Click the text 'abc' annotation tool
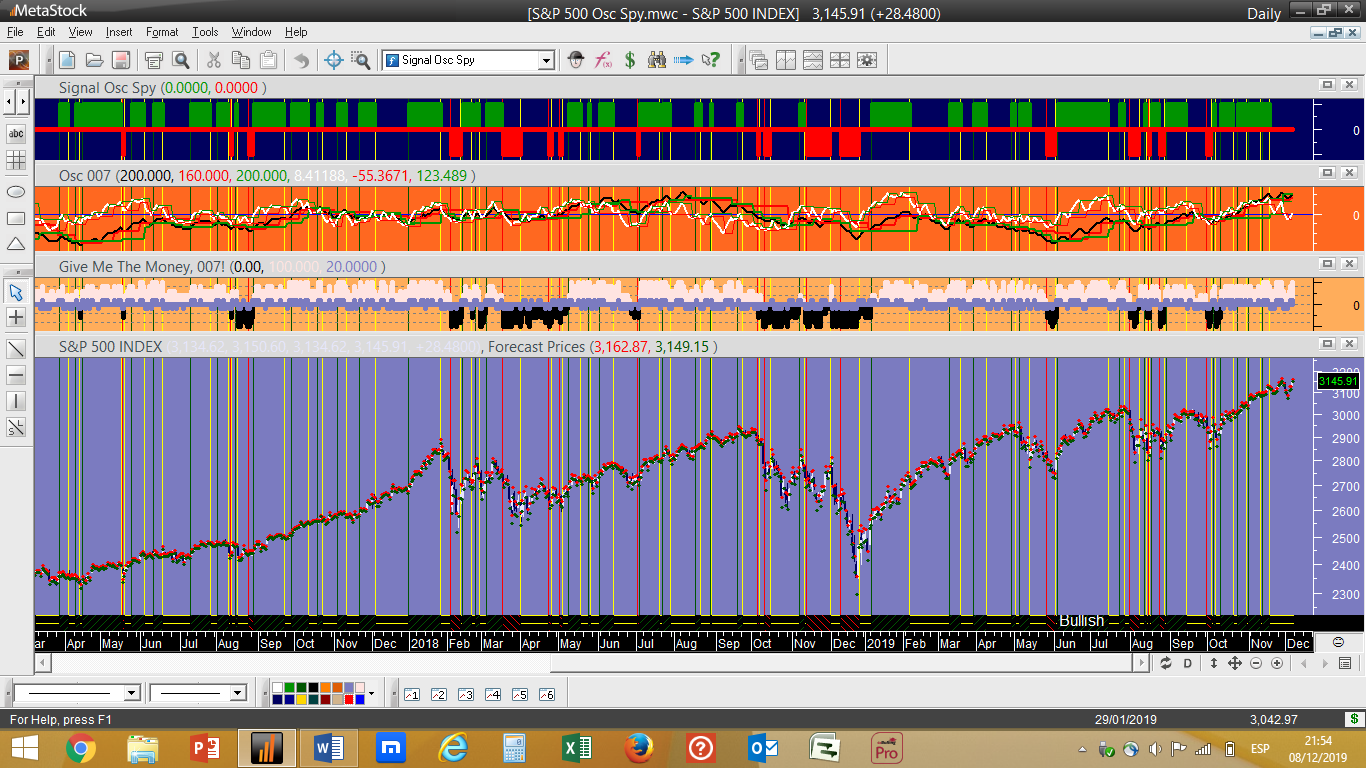The width and height of the screenshot is (1366, 768). point(16,133)
